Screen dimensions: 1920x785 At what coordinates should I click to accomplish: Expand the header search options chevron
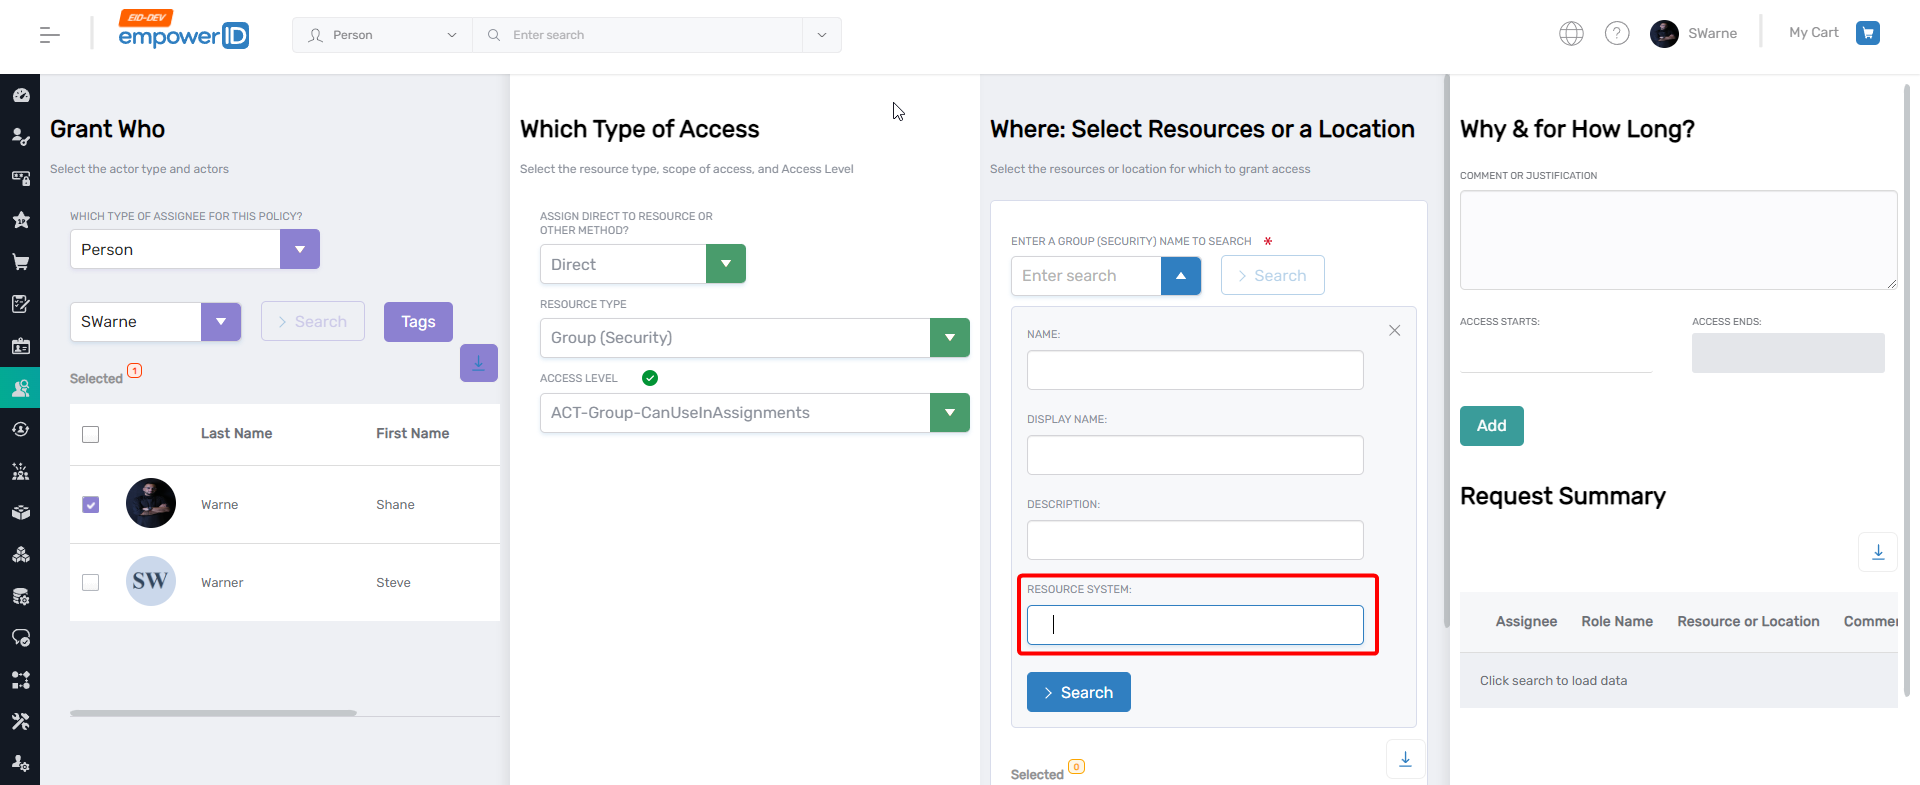[x=822, y=35]
